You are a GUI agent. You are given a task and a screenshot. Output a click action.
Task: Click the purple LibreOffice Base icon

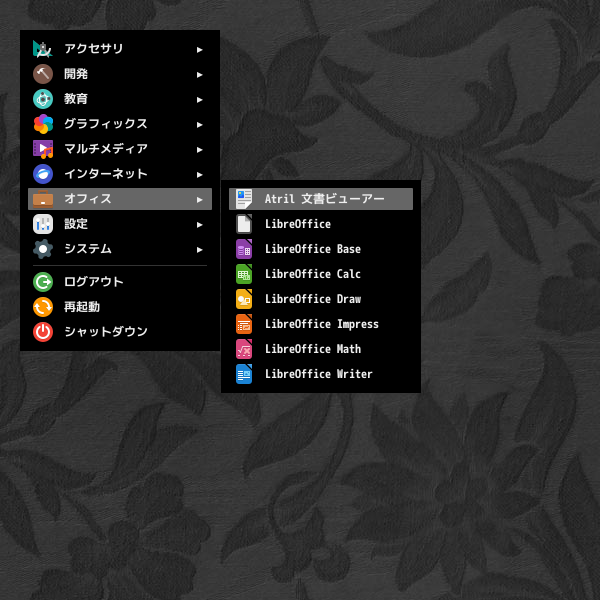click(244, 249)
